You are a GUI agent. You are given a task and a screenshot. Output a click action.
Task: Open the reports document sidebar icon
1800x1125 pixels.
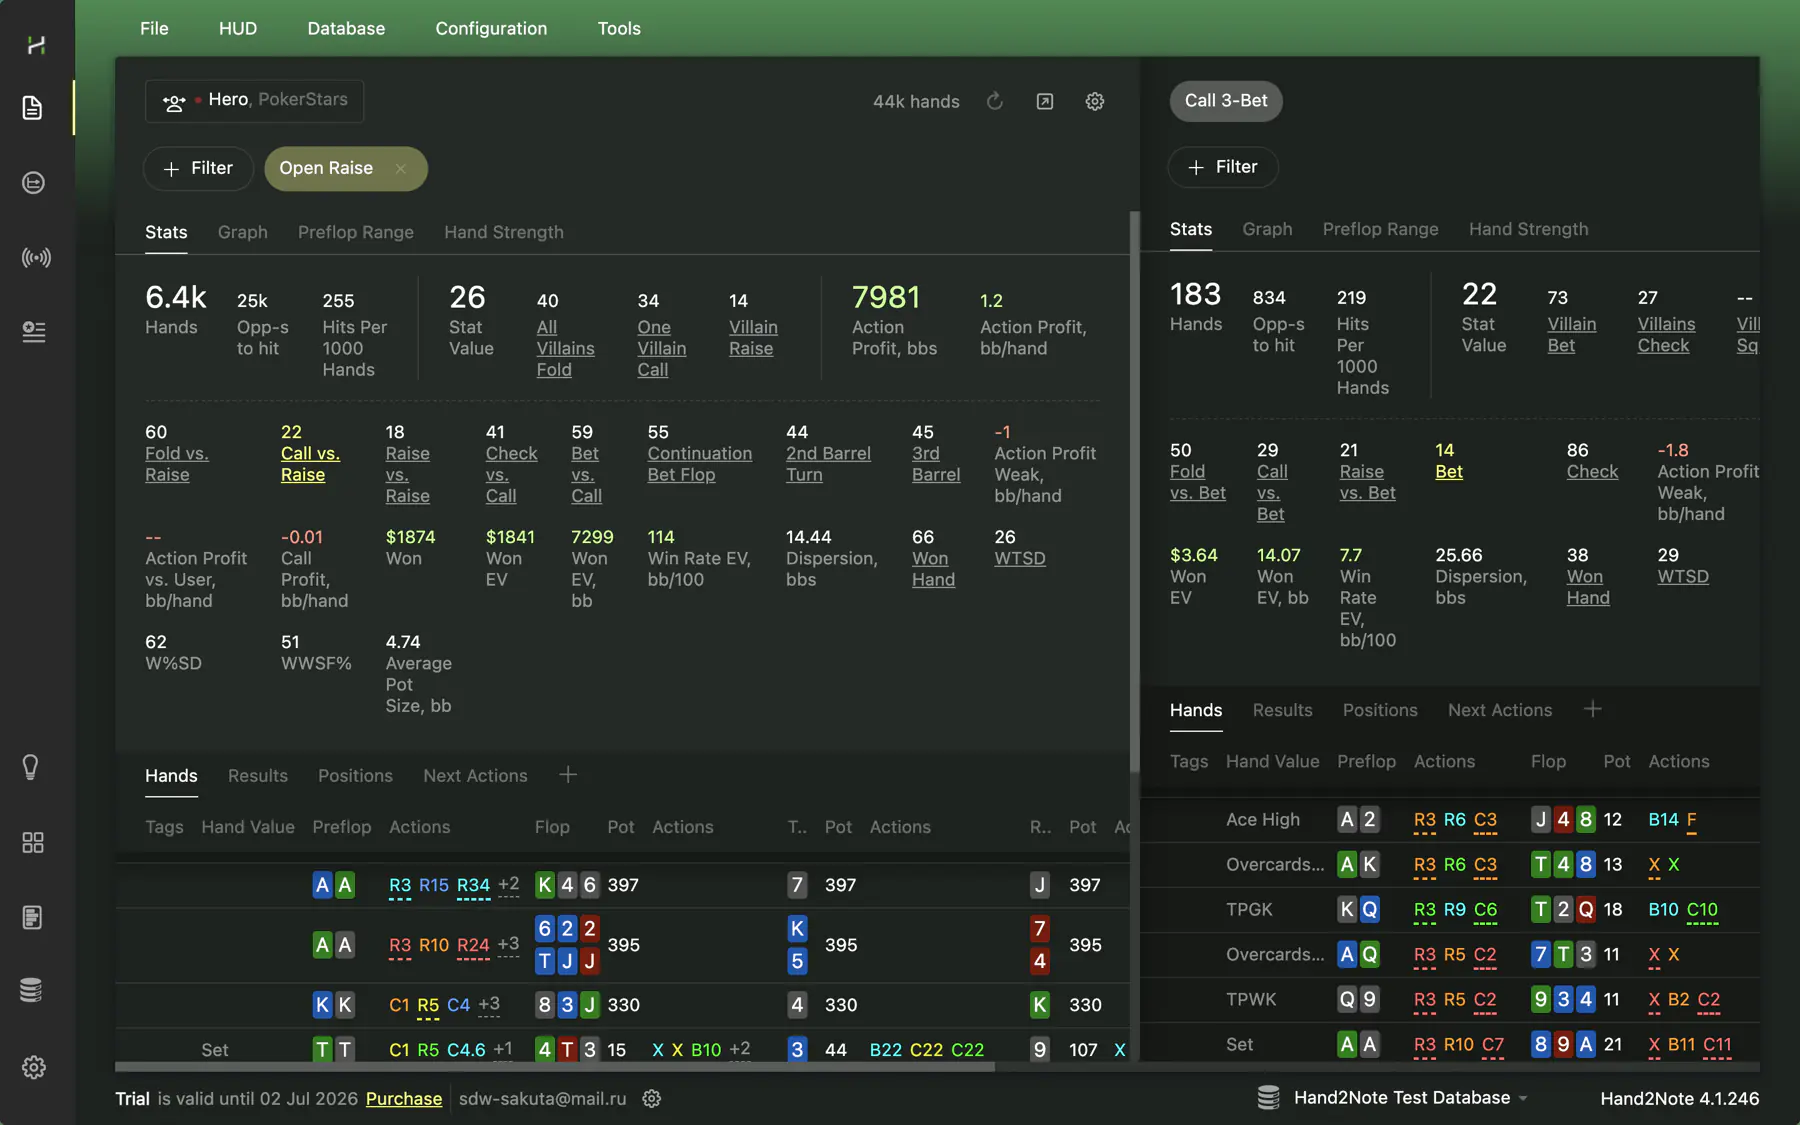[x=33, y=108]
